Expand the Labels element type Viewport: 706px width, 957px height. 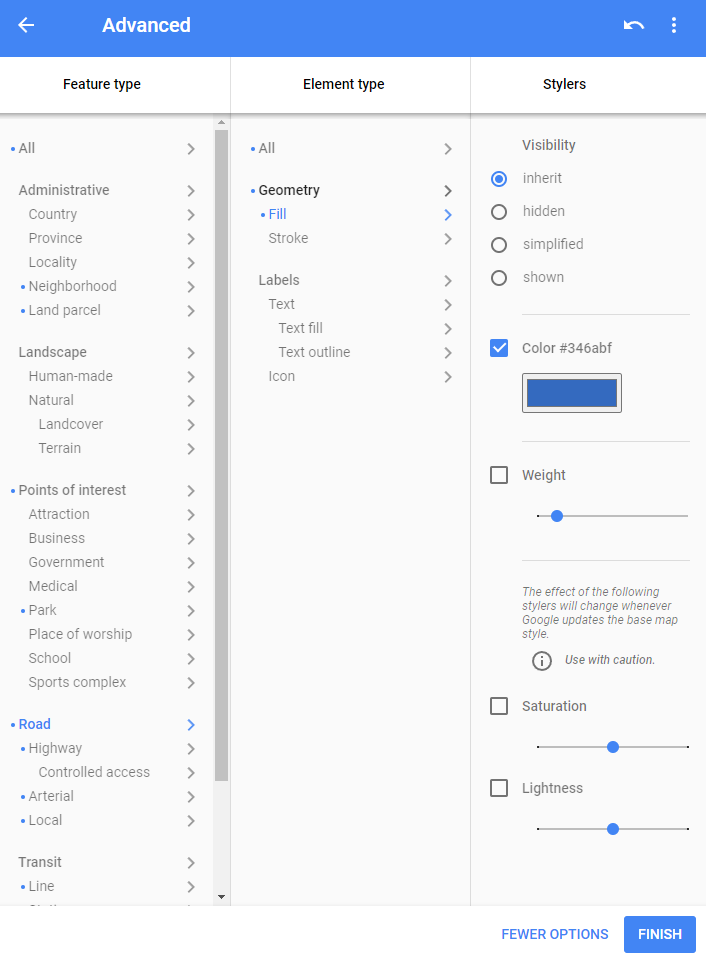(x=279, y=280)
